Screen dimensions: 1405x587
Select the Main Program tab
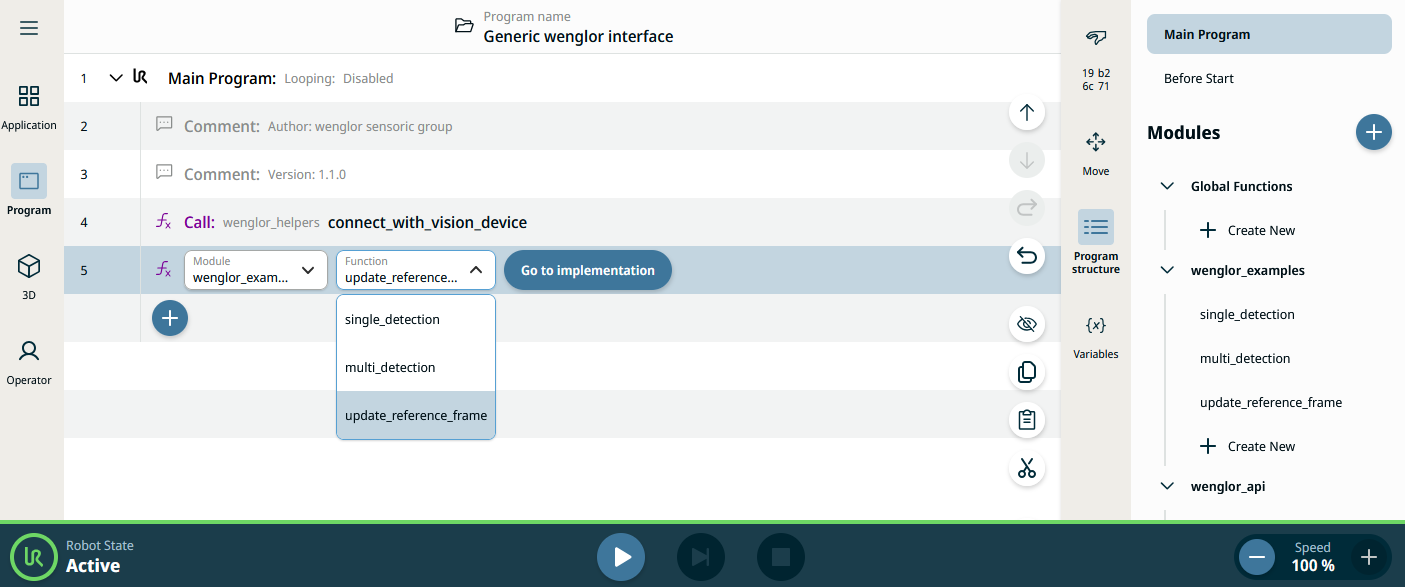1269,34
